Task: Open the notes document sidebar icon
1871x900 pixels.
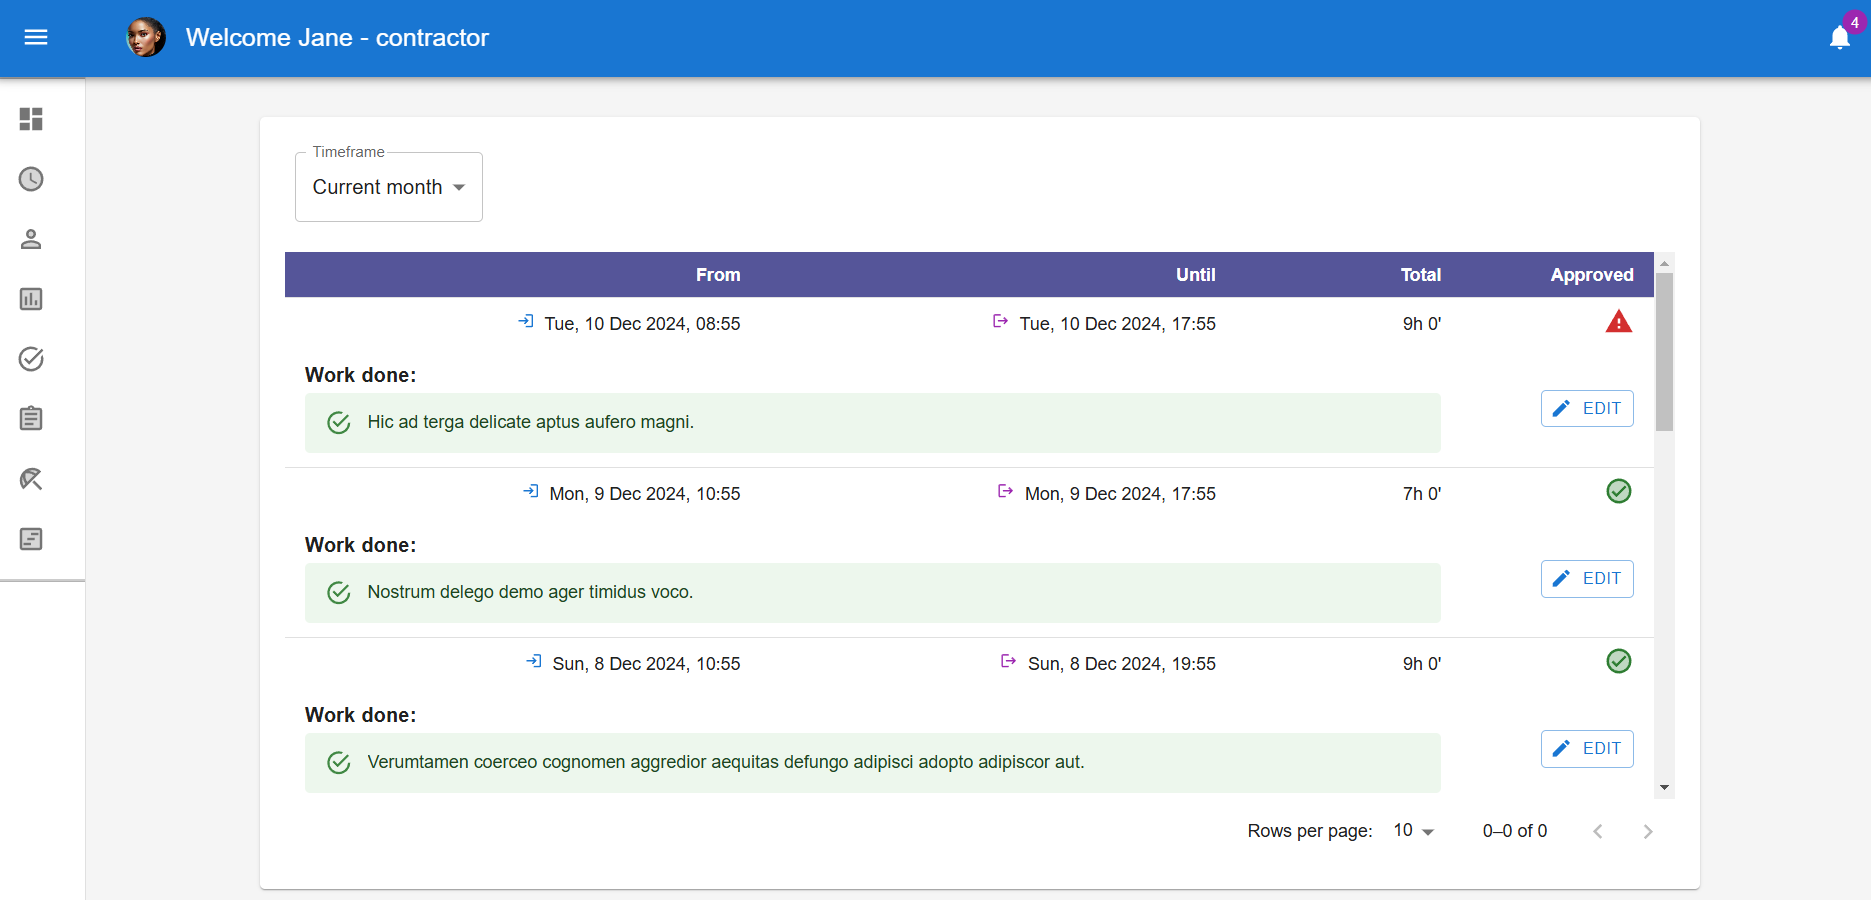Action: point(31,539)
